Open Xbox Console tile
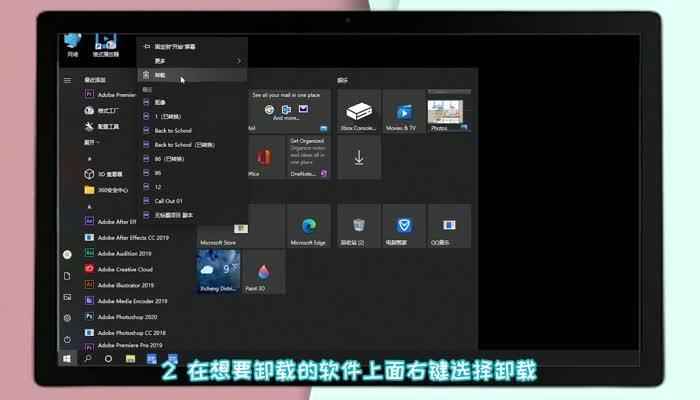Image resolution: width=700 pixels, height=400 pixels. pos(358,111)
